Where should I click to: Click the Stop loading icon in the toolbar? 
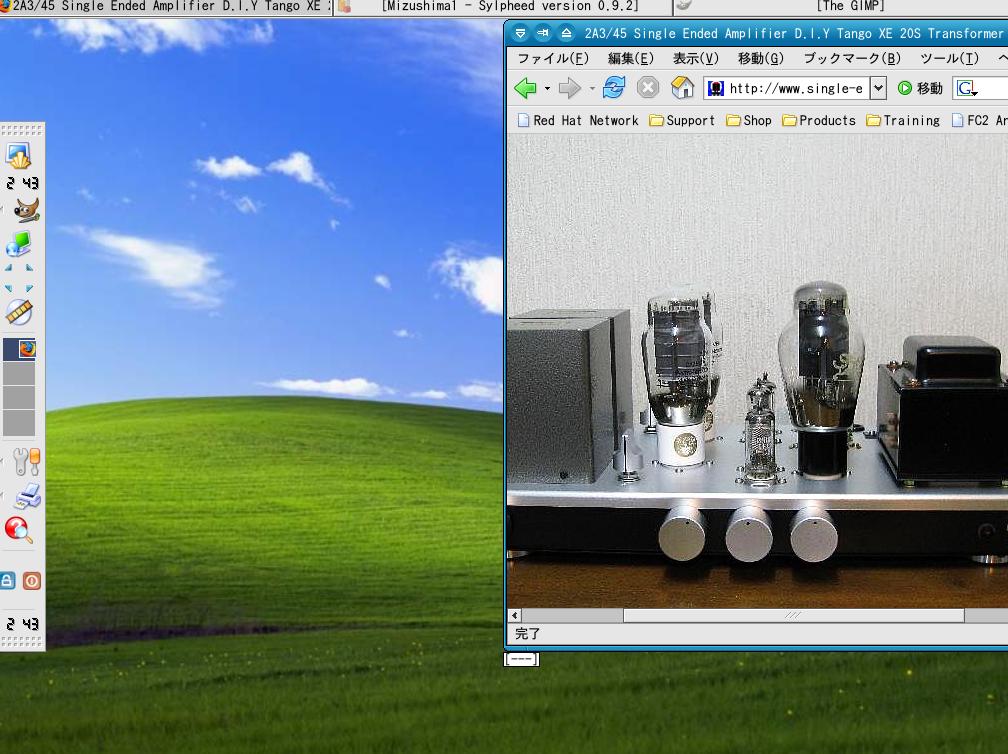648,88
